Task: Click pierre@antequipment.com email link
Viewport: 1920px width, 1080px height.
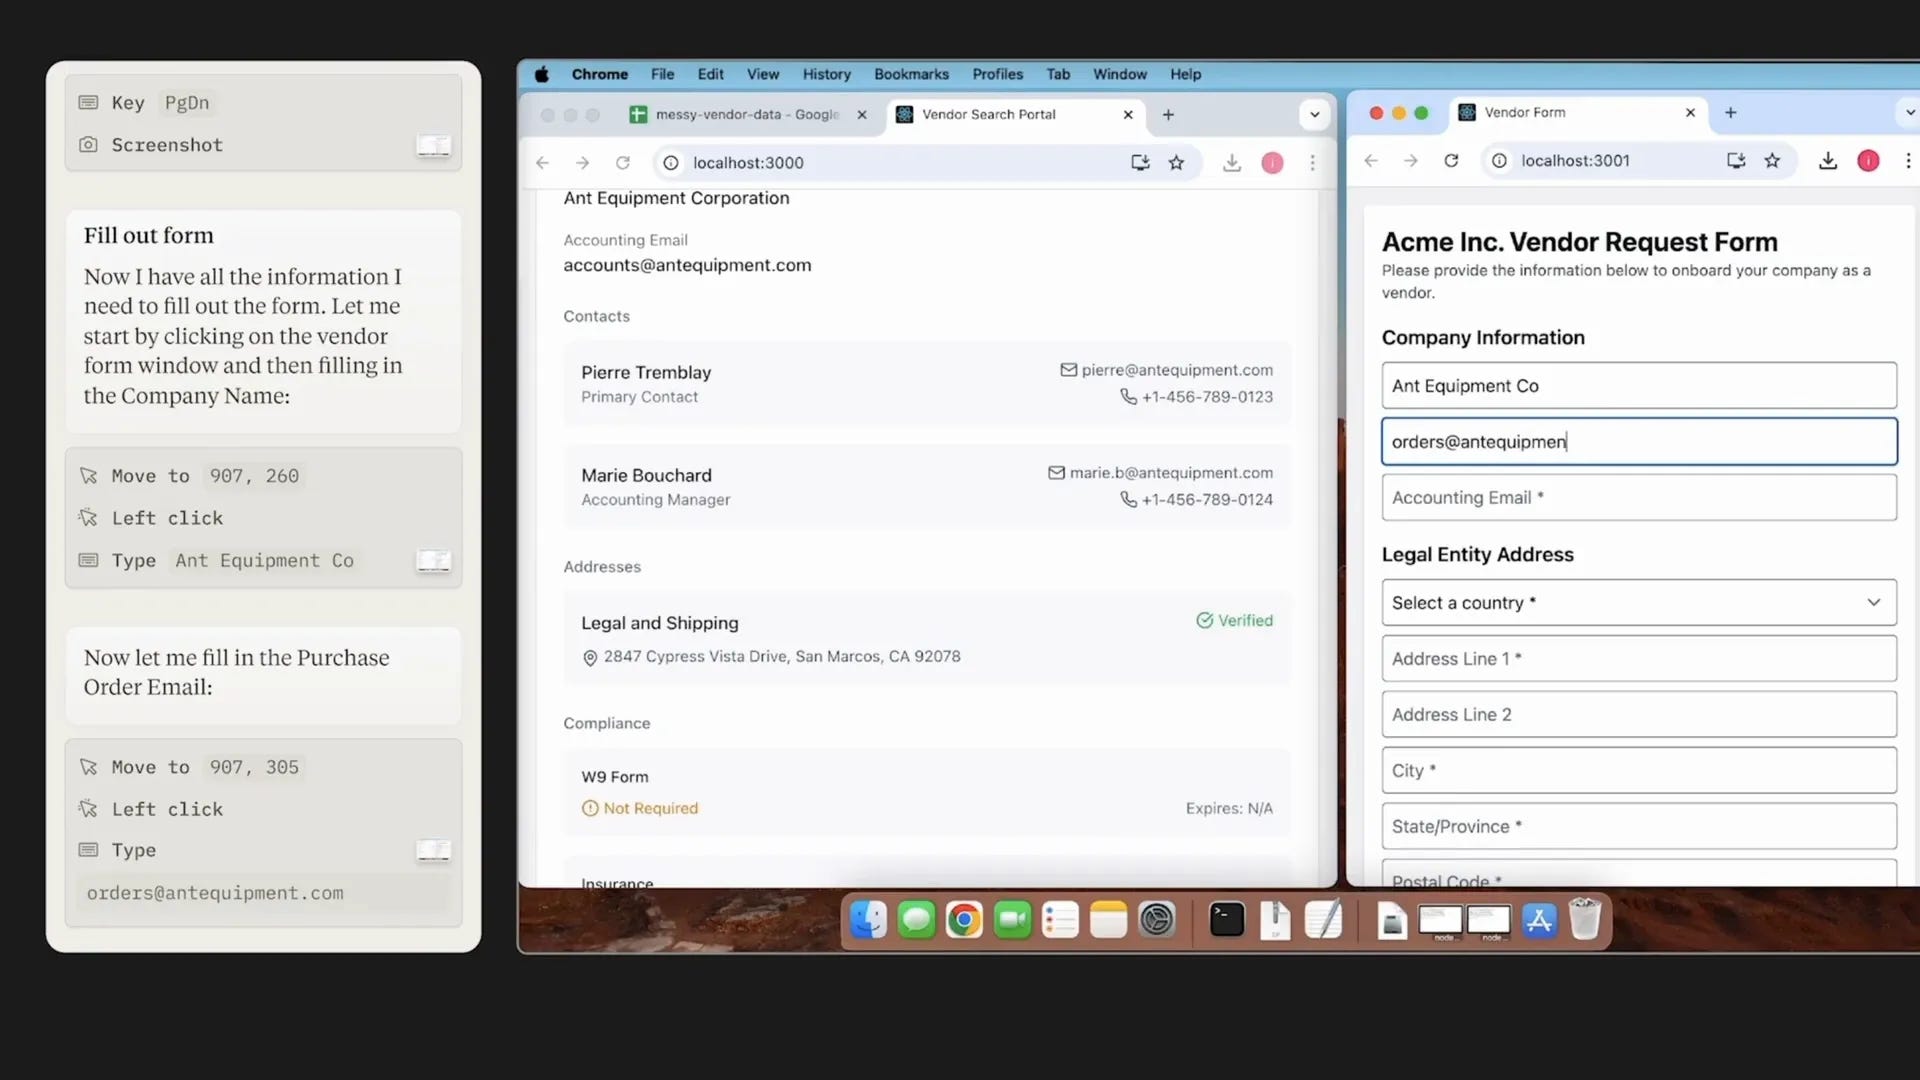Action: [x=1176, y=370]
